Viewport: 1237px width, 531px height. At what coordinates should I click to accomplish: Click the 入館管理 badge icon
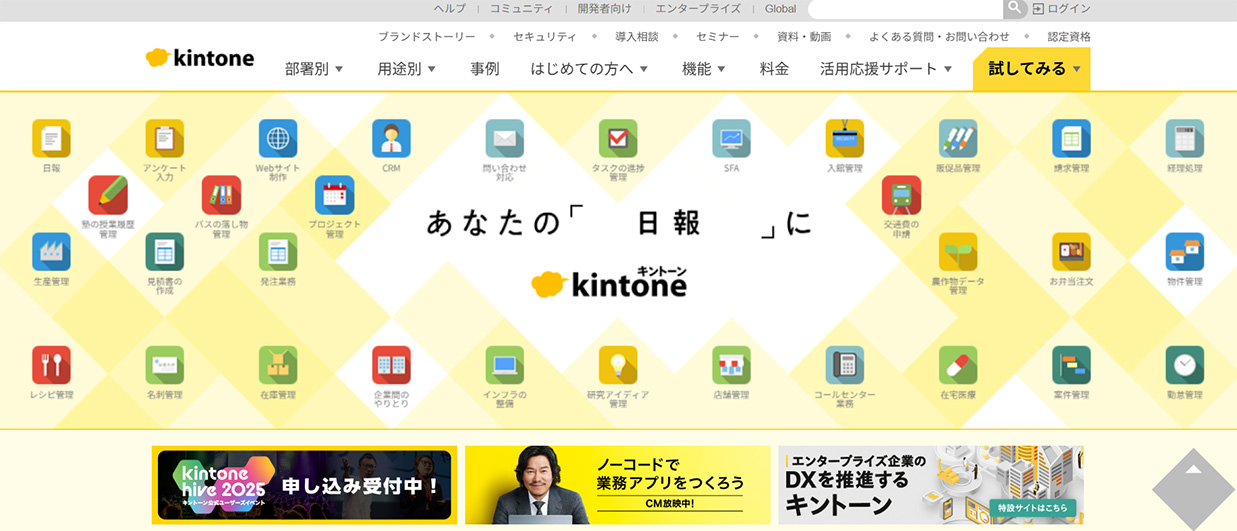[x=845, y=138]
